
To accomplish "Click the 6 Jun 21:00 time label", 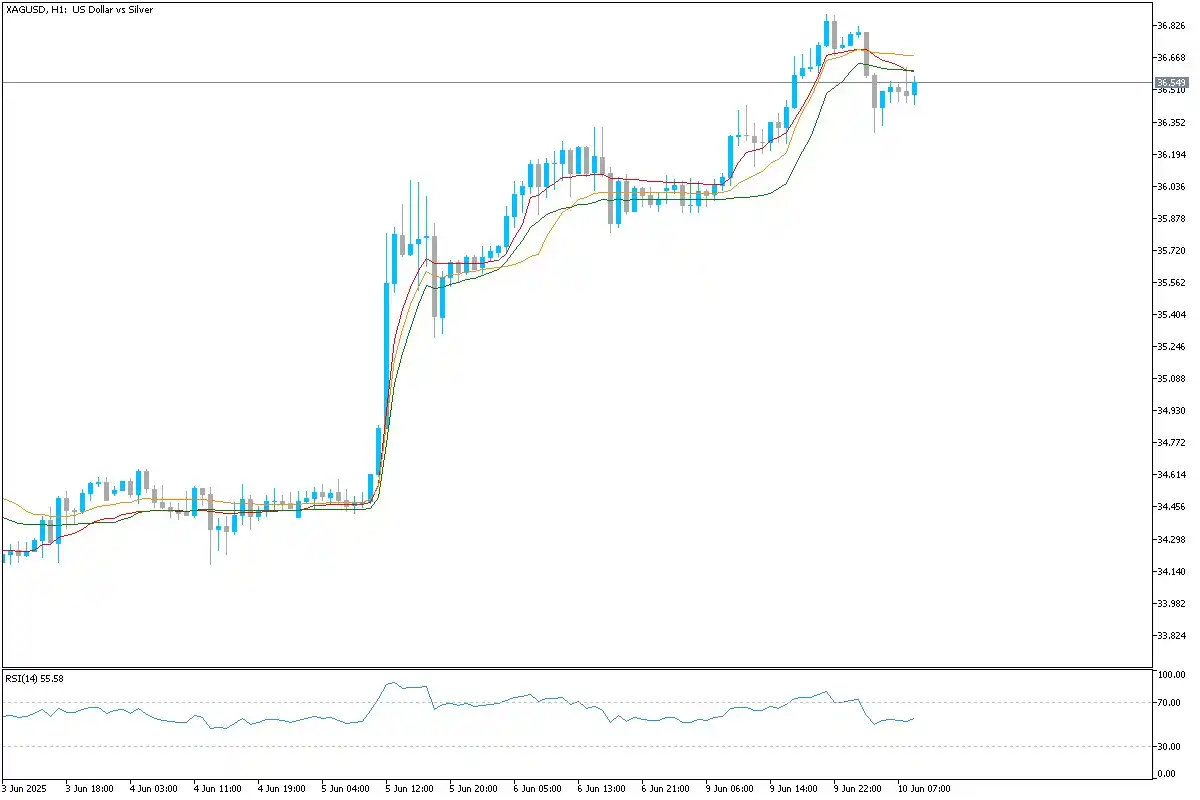I will click(665, 789).
